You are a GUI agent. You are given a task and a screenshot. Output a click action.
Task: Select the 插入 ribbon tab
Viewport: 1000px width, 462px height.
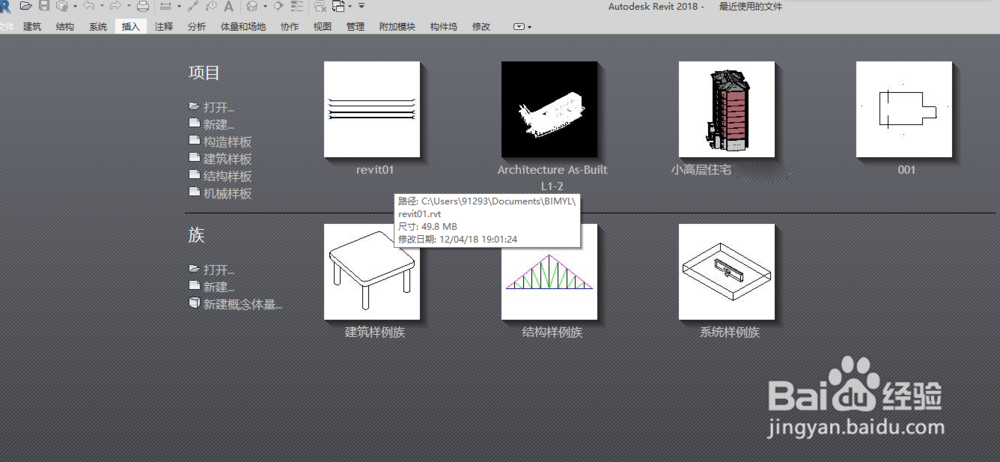tap(131, 27)
